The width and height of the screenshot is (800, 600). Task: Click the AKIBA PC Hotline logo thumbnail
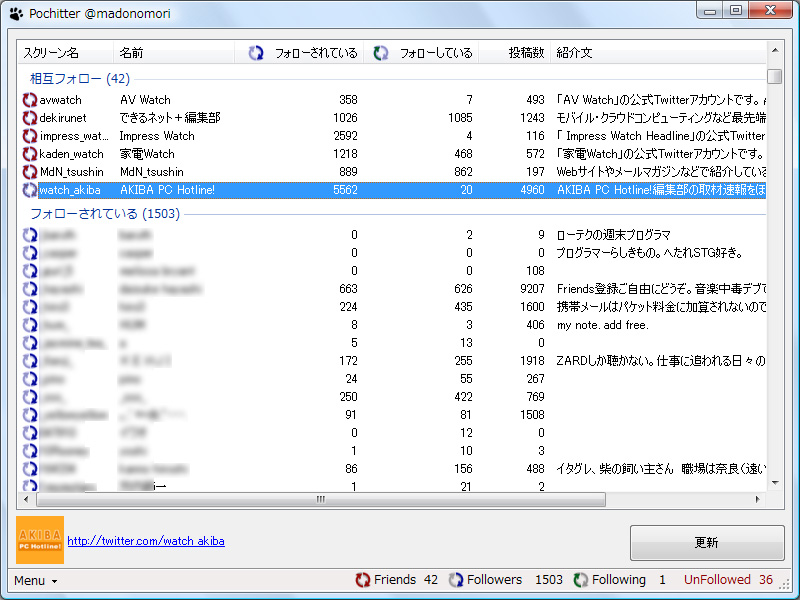[39, 541]
